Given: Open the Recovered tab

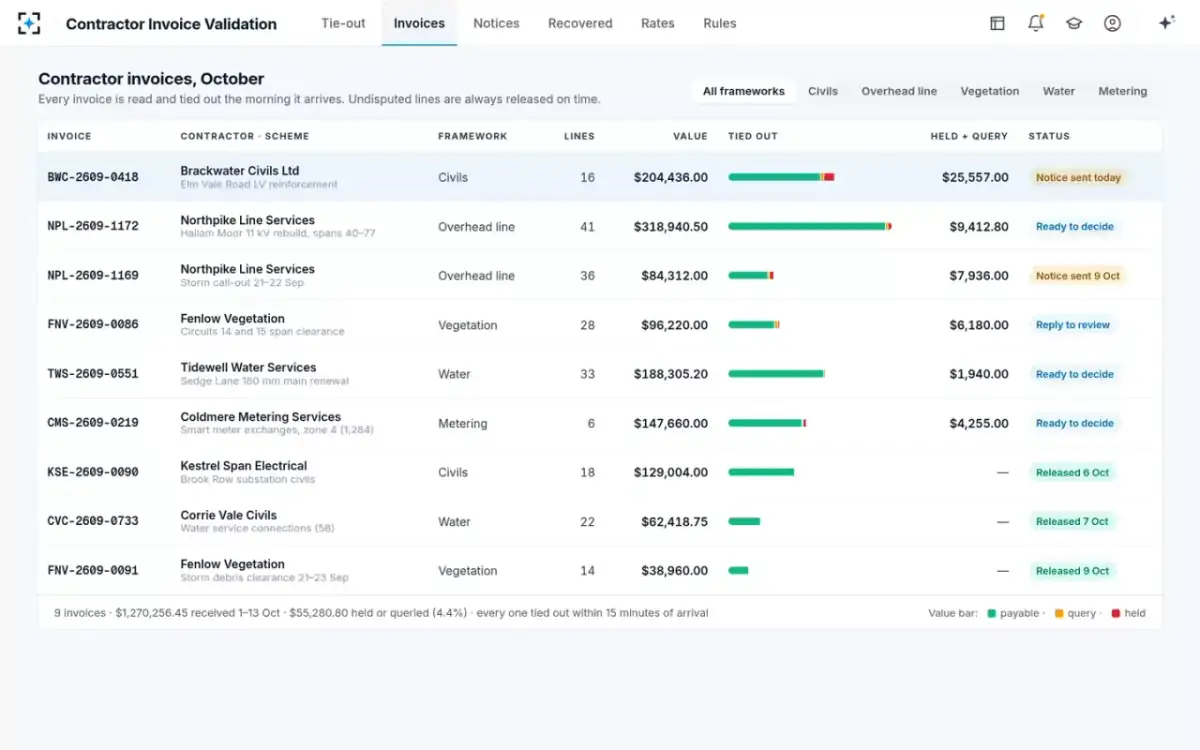Looking at the screenshot, I should 580,23.
